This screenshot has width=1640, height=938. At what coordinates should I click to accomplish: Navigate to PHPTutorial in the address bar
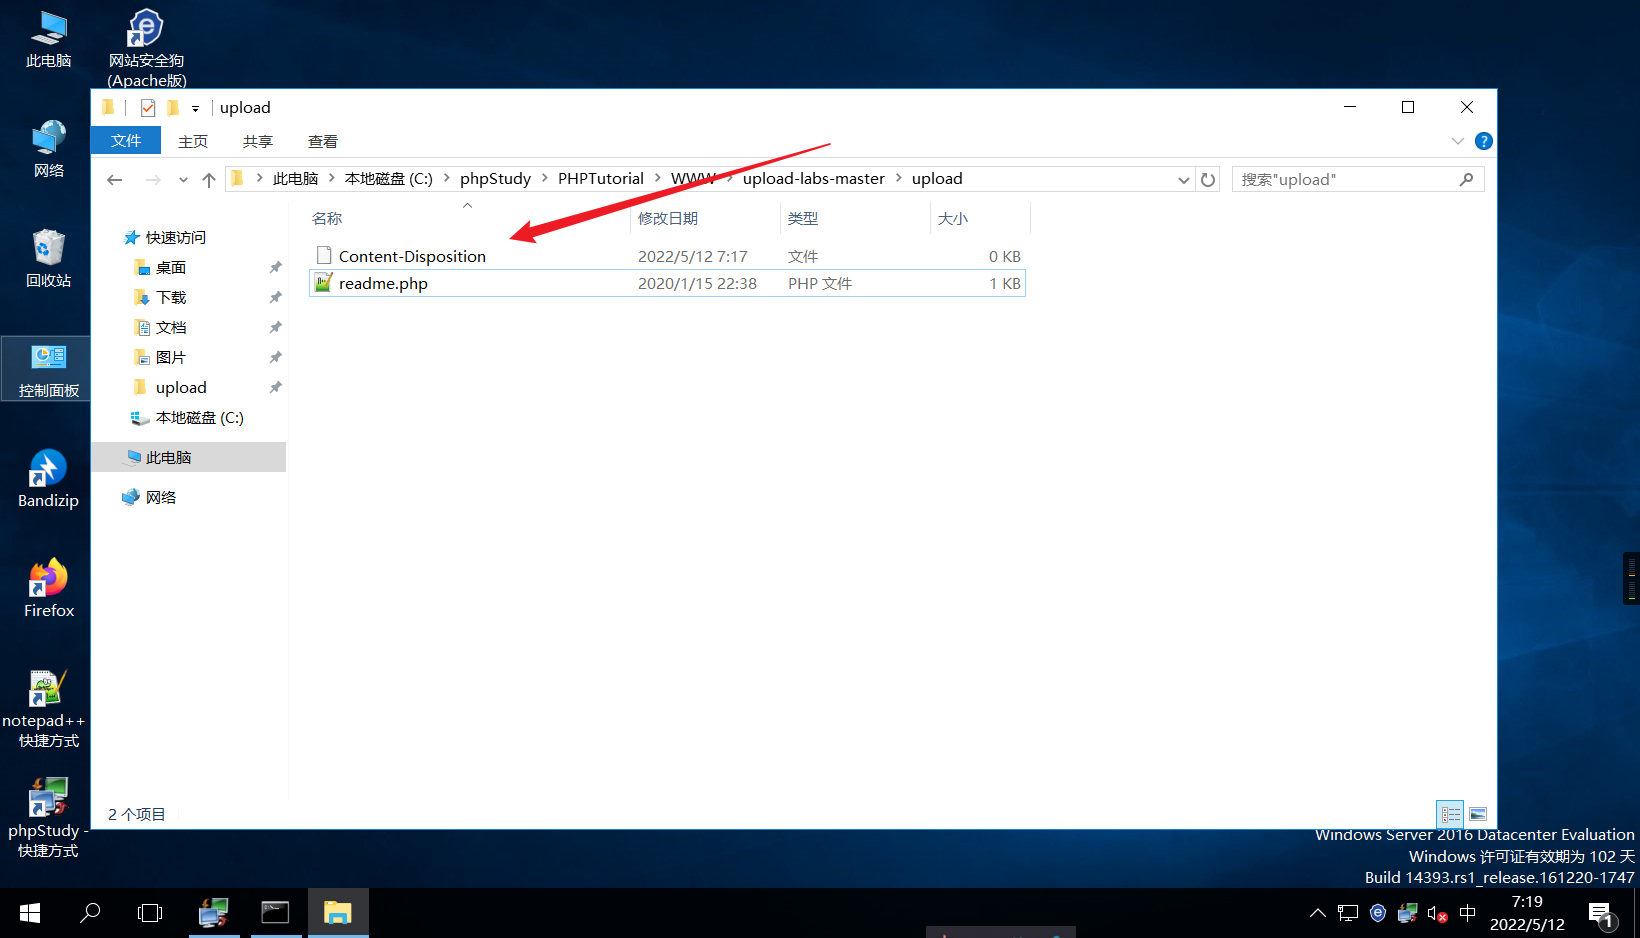click(x=601, y=179)
